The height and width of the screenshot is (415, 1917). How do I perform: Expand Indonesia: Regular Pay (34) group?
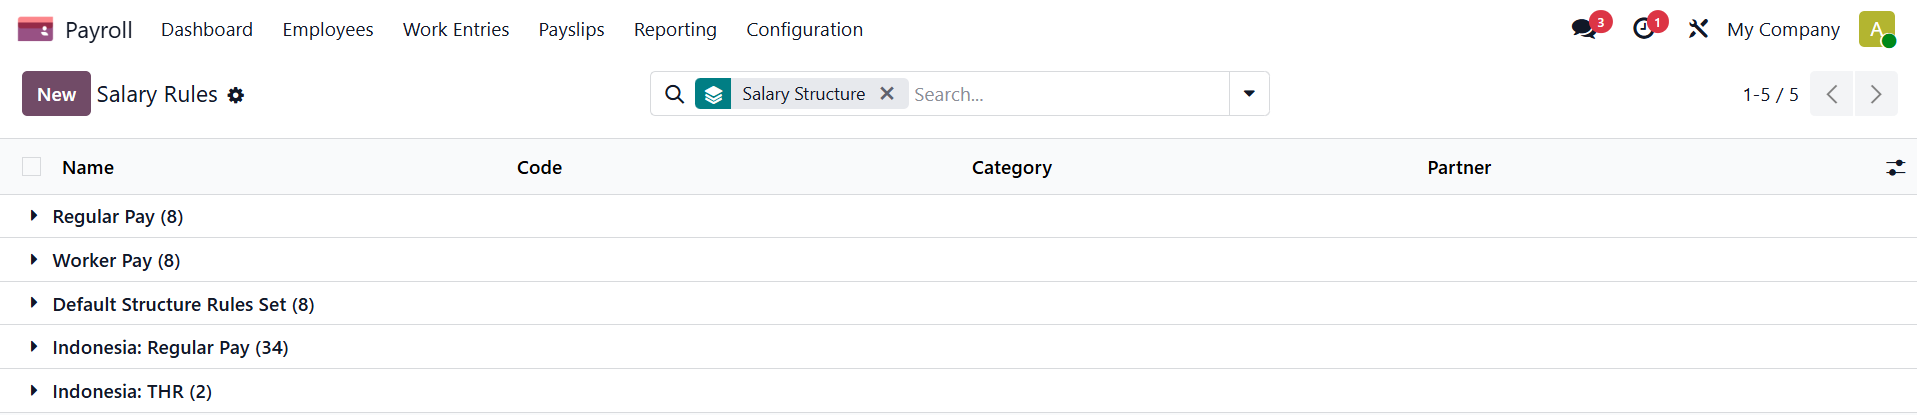[x=170, y=347]
